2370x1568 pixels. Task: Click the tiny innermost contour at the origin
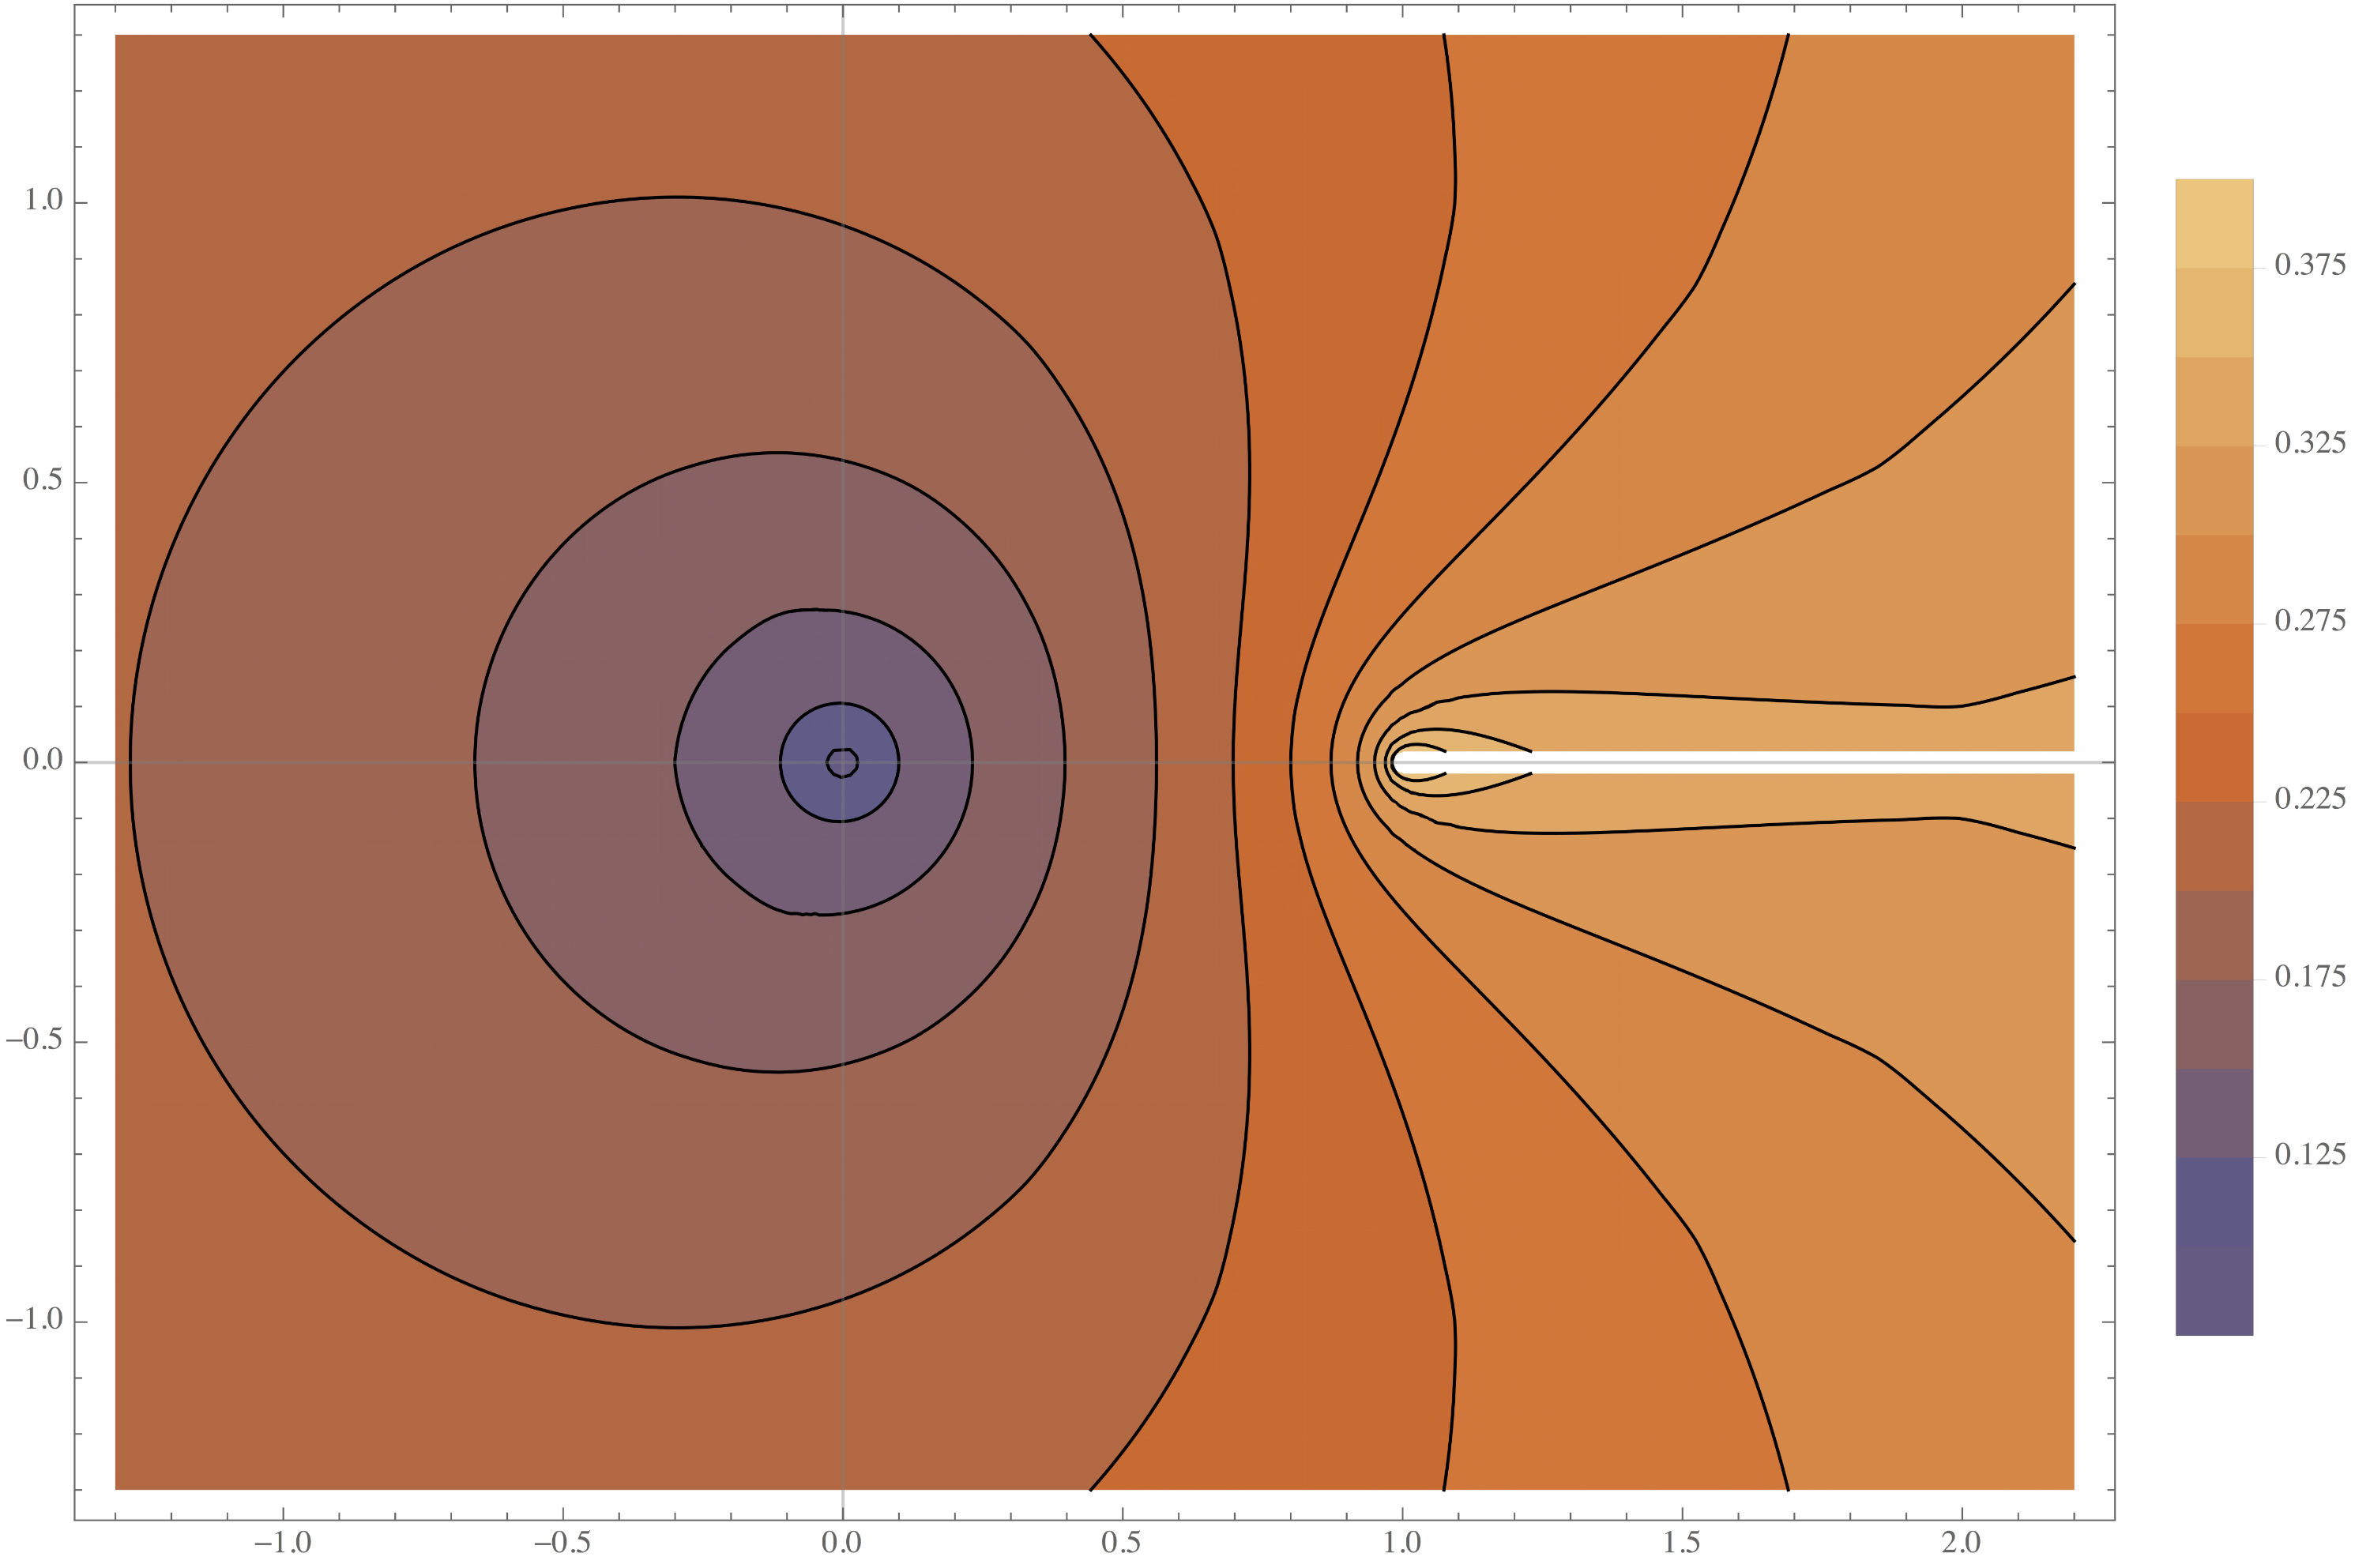pos(842,763)
